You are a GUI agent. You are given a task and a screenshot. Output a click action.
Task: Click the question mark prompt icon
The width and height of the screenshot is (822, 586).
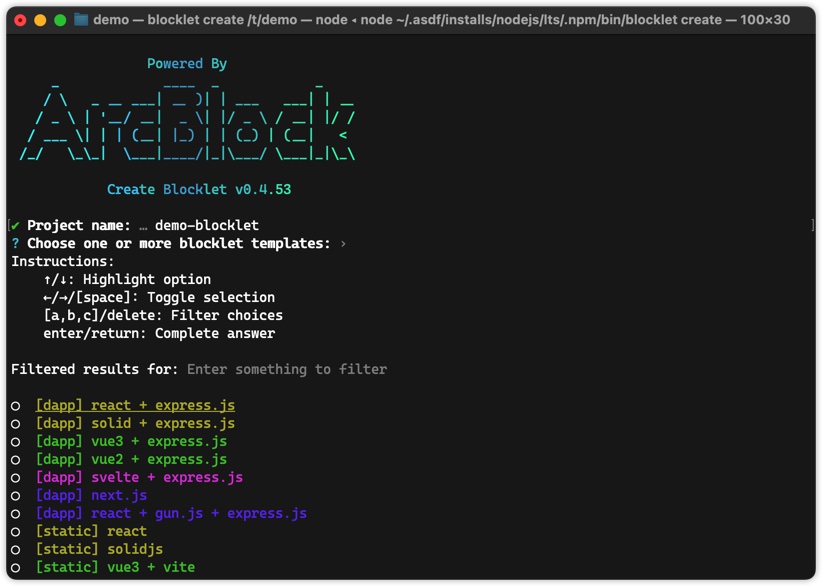[15, 243]
